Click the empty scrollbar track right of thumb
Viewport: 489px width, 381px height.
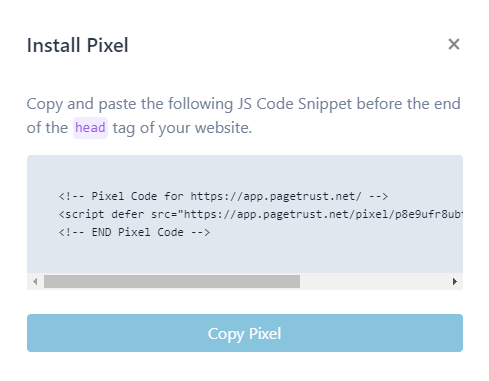point(373,282)
